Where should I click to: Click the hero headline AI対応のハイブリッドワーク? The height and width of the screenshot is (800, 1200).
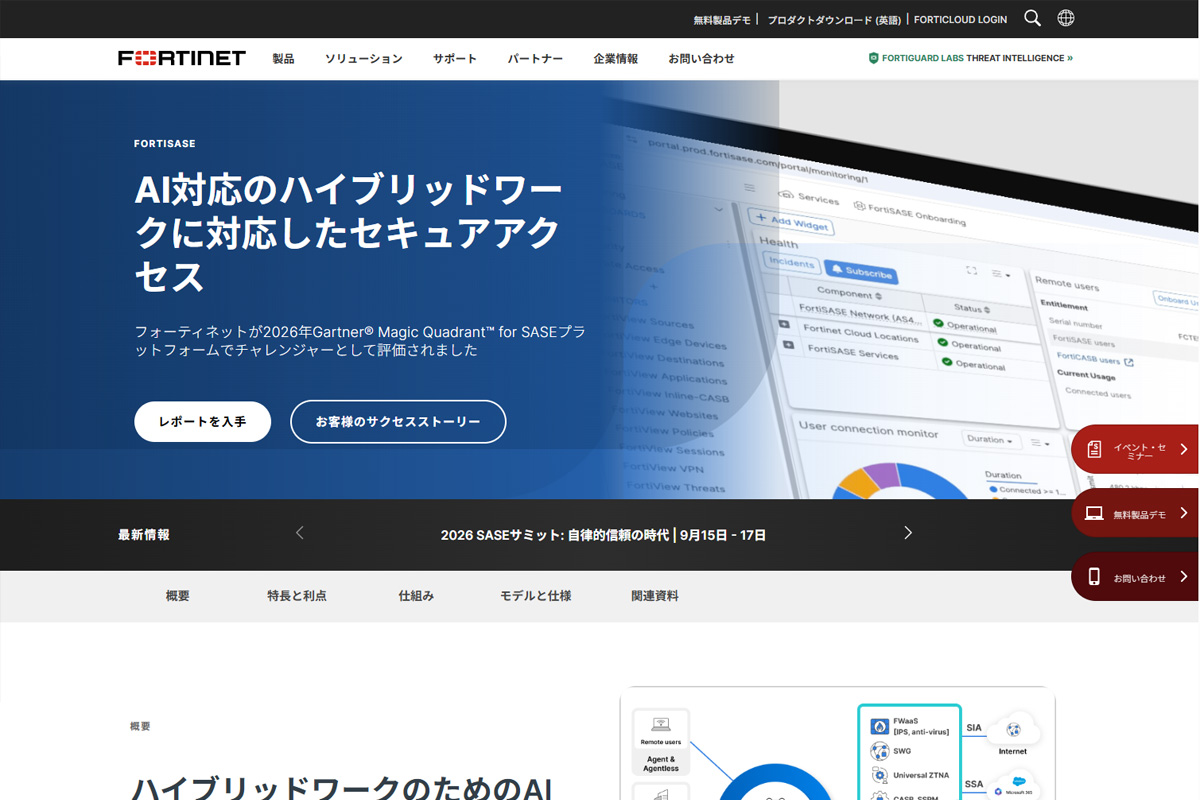click(x=349, y=233)
